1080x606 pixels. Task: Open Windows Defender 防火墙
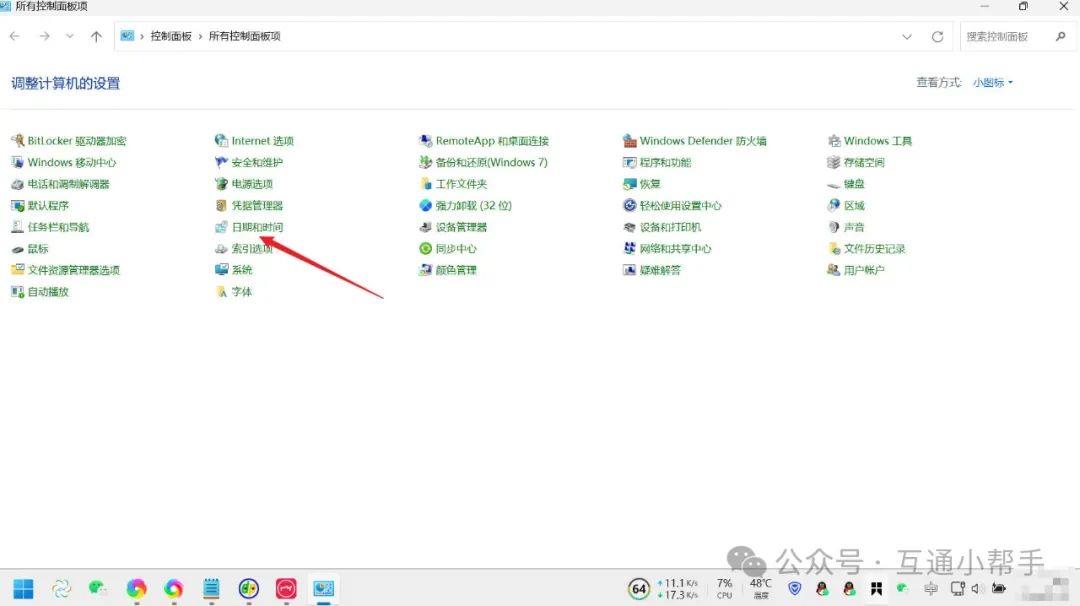pos(702,141)
